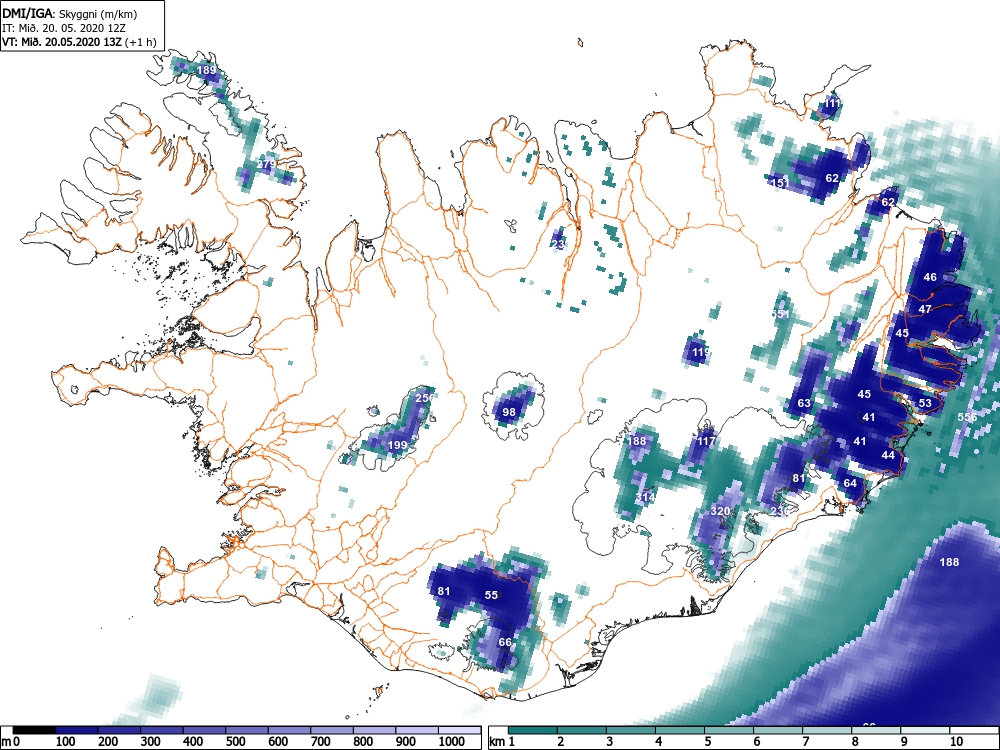1000x750 pixels.
Task: Click the 314 value on the glacier
Action: [x=645, y=497]
